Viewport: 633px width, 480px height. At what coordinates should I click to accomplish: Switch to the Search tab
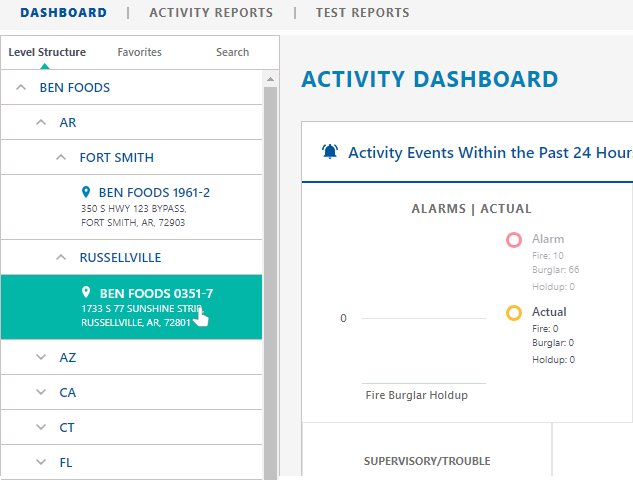(x=232, y=52)
